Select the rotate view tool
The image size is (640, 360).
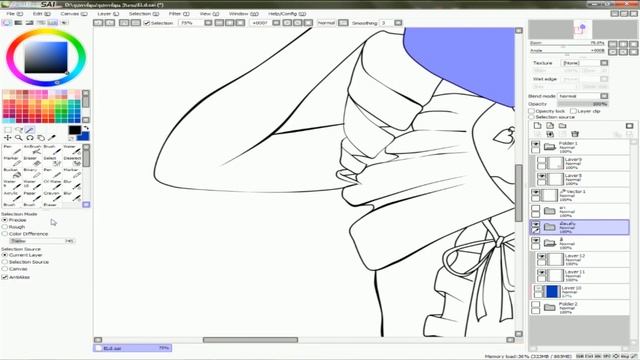pos(30,138)
